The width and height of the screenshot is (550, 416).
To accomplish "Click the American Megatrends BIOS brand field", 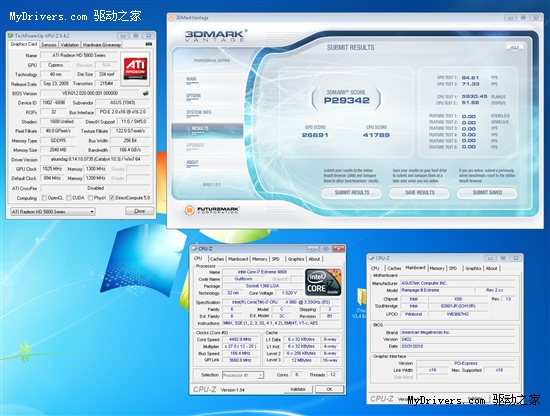I will click(x=457, y=332).
